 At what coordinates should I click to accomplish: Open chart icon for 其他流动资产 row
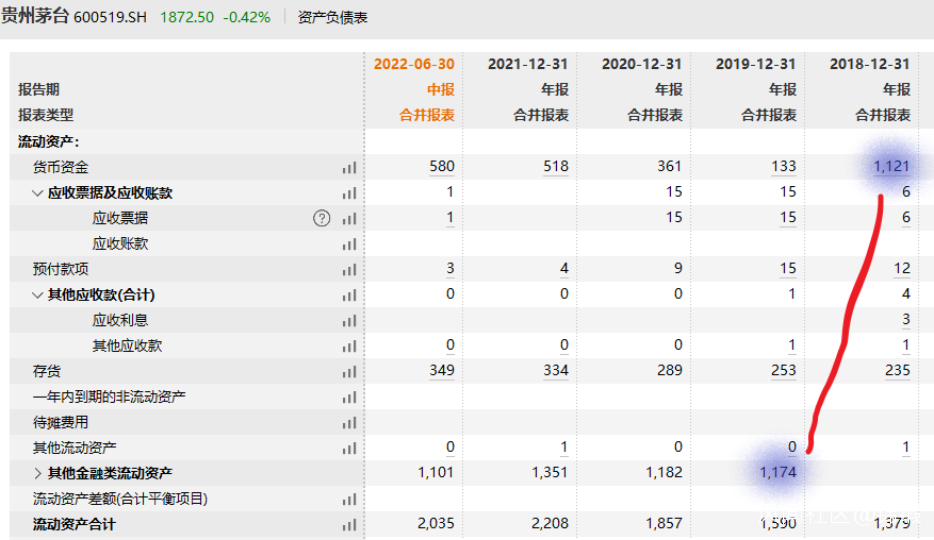point(350,448)
